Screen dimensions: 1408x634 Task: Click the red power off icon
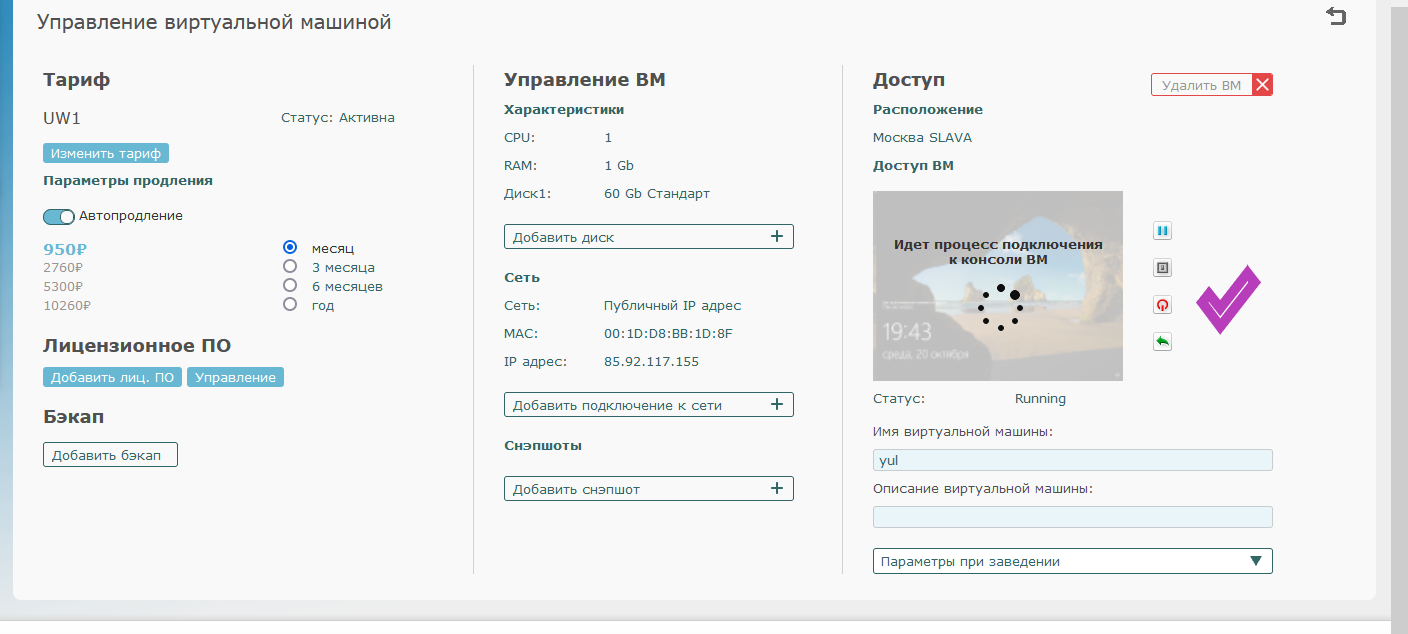1162,305
